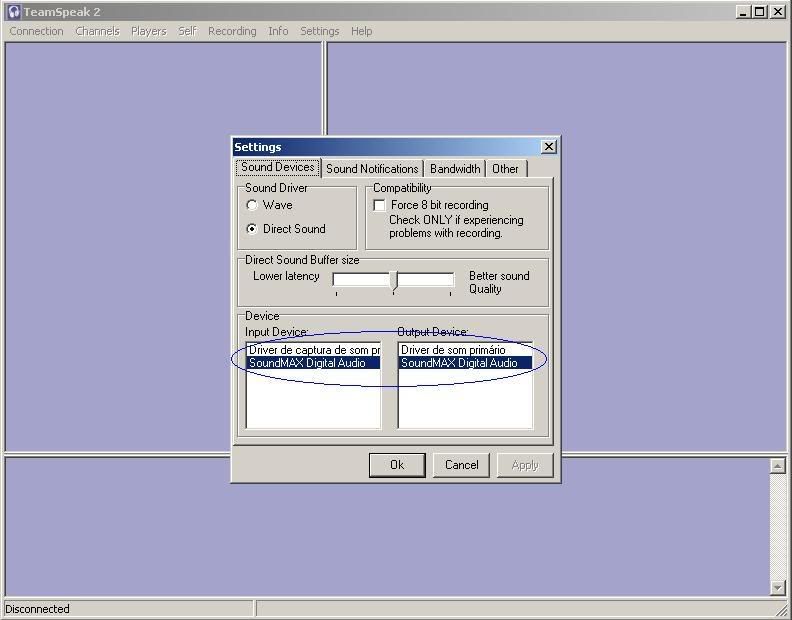Switch to the Sound Devices tab
792x620 pixels.
pos(278,167)
